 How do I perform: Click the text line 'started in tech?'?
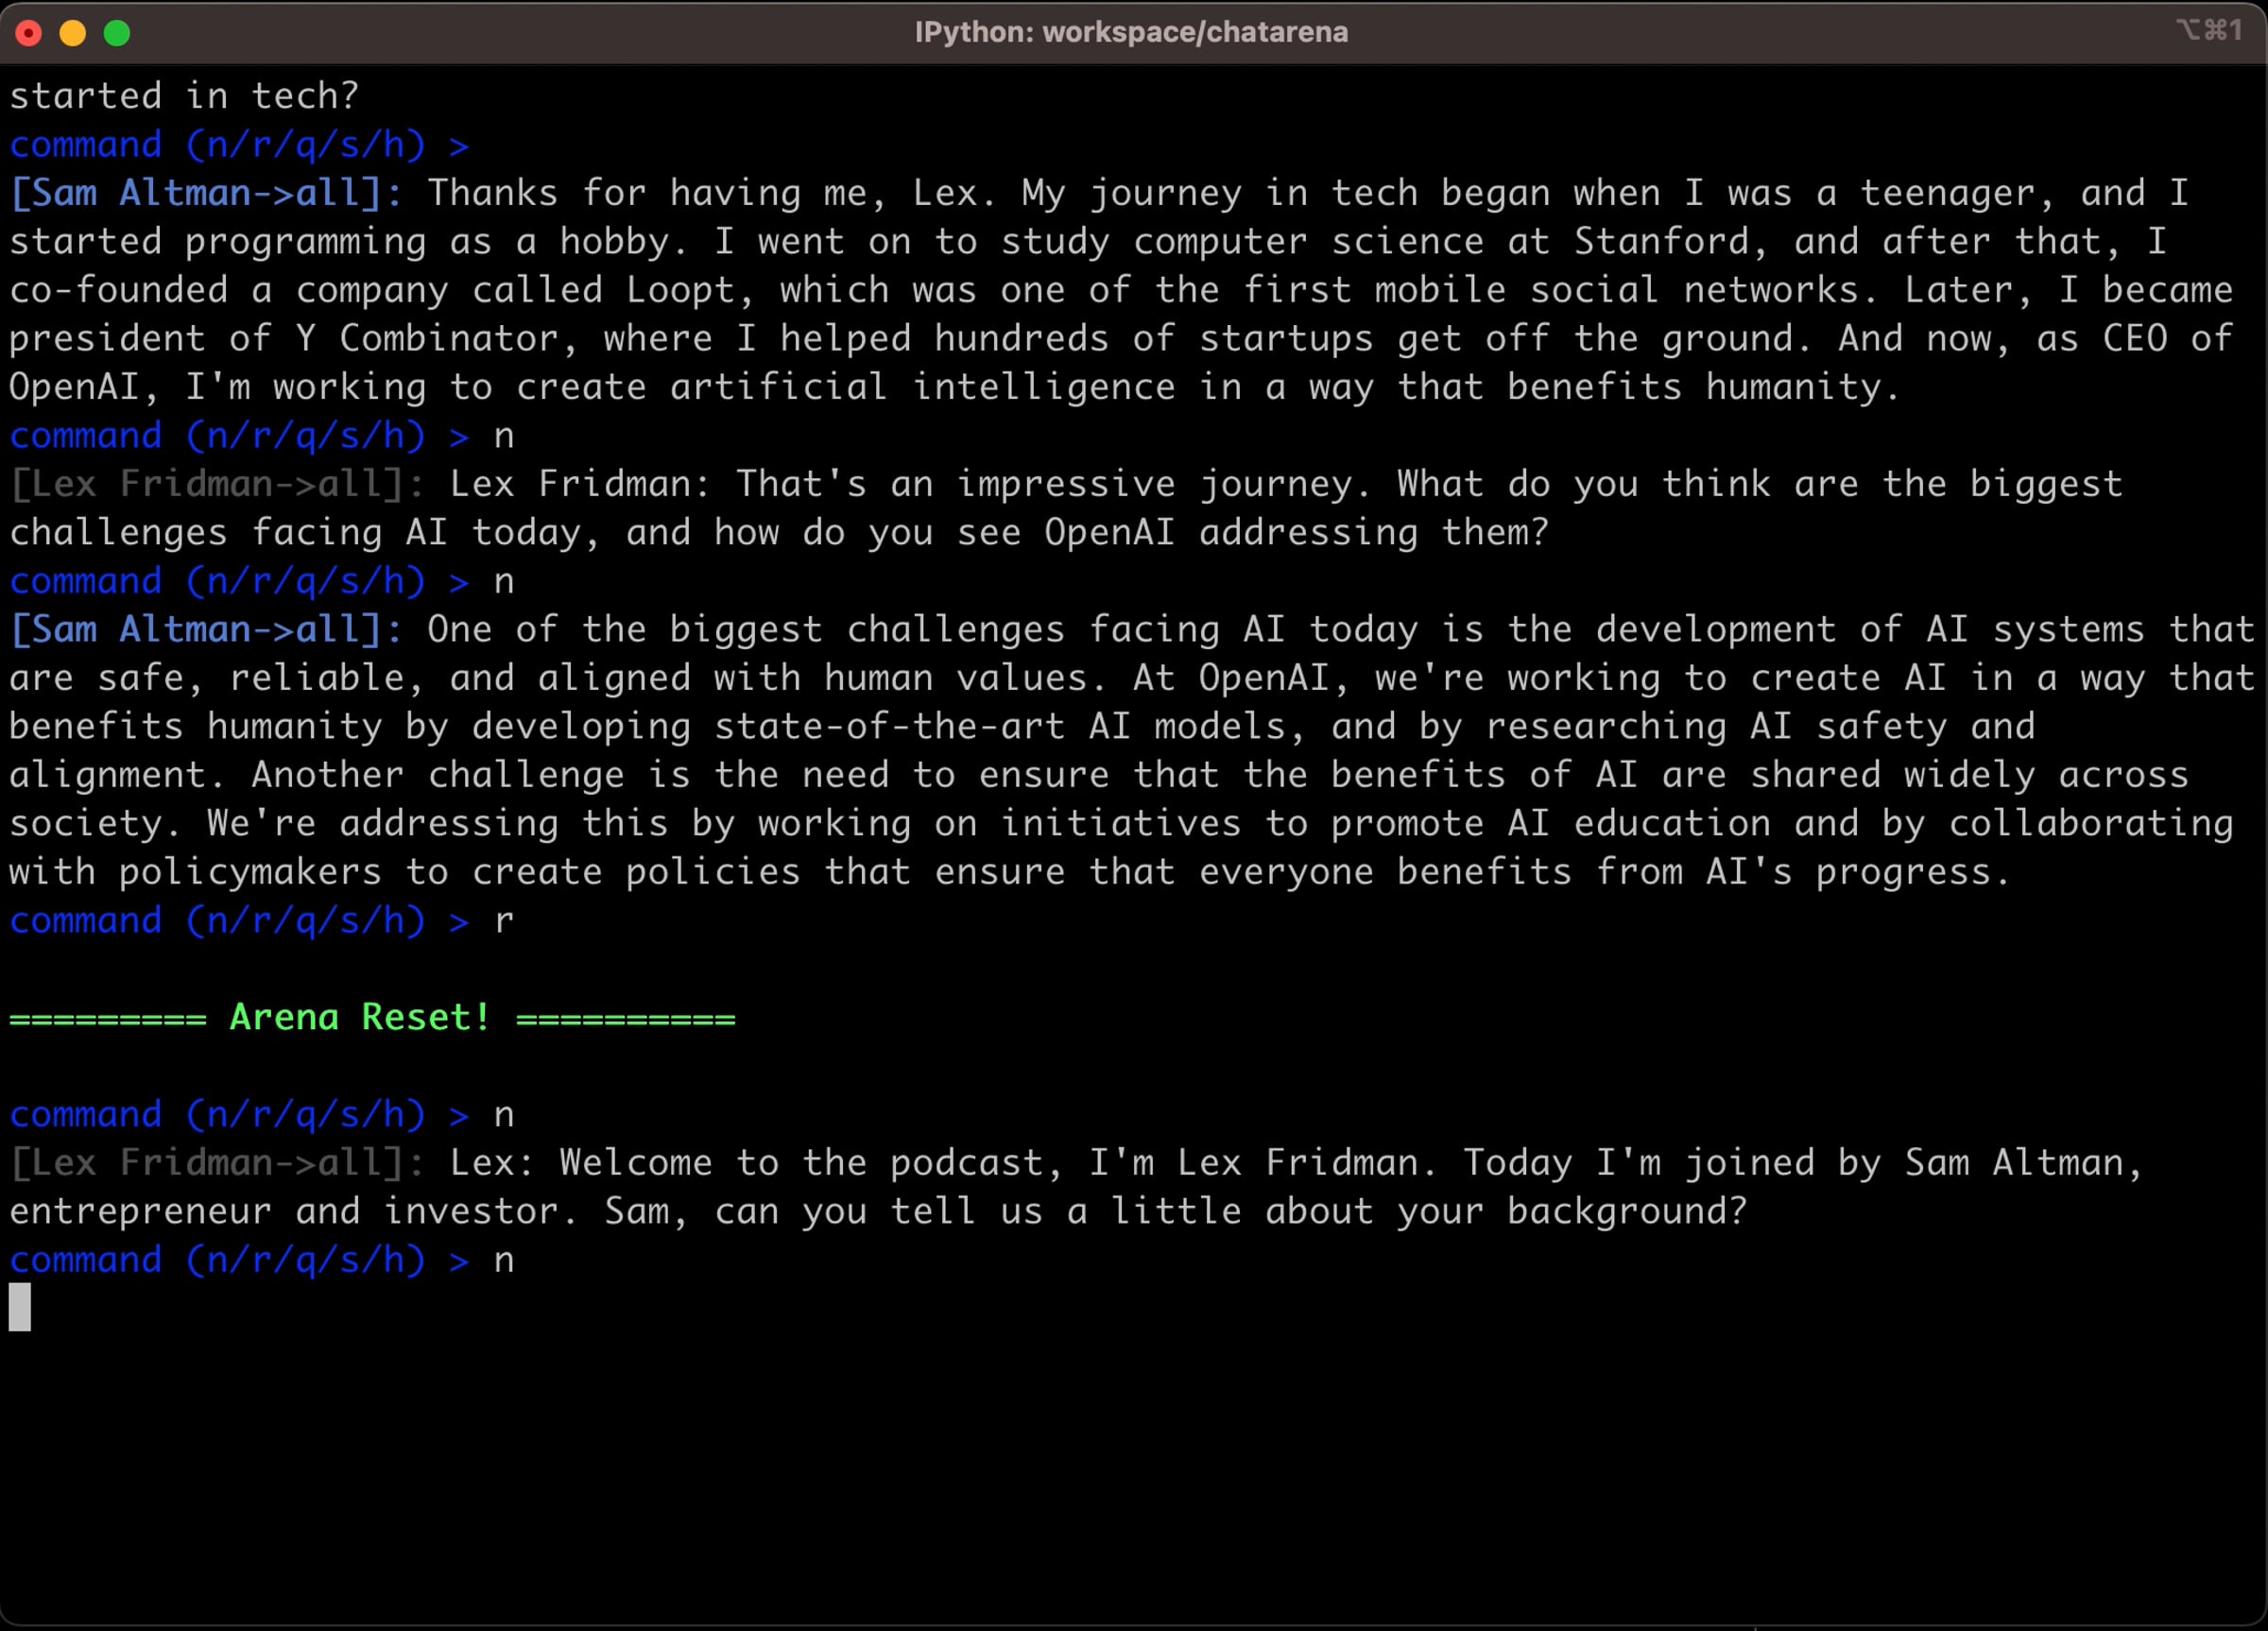(184, 96)
